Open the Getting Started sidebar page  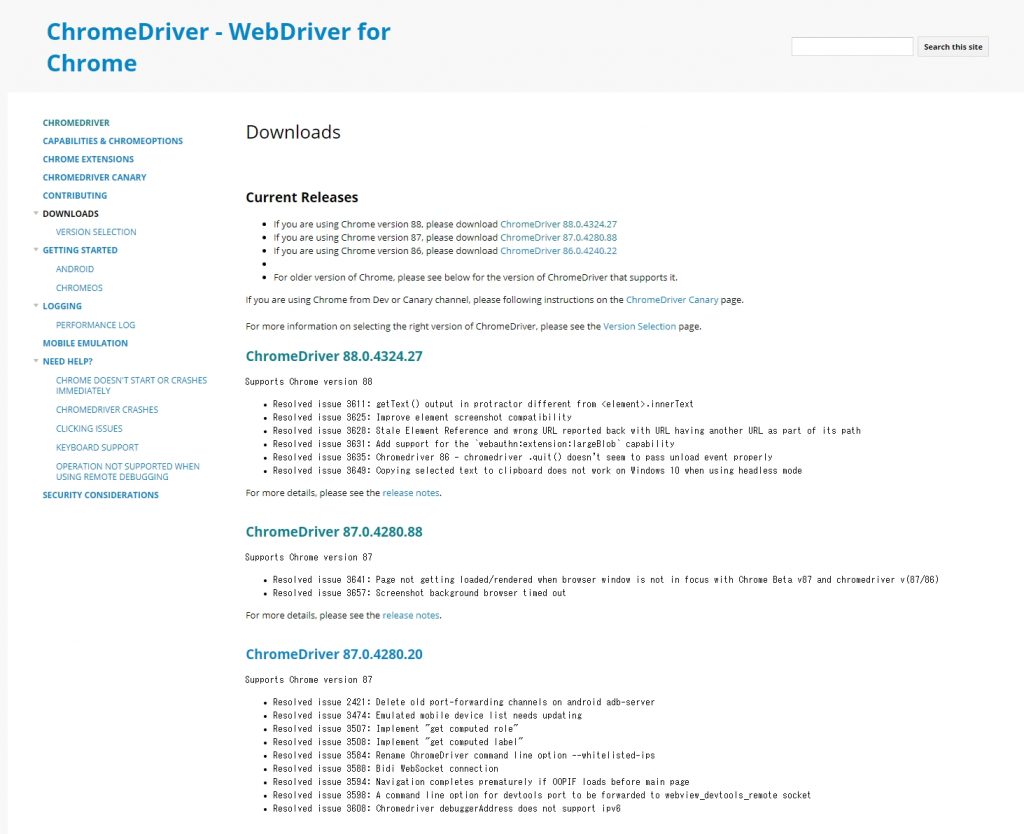click(x=80, y=251)
